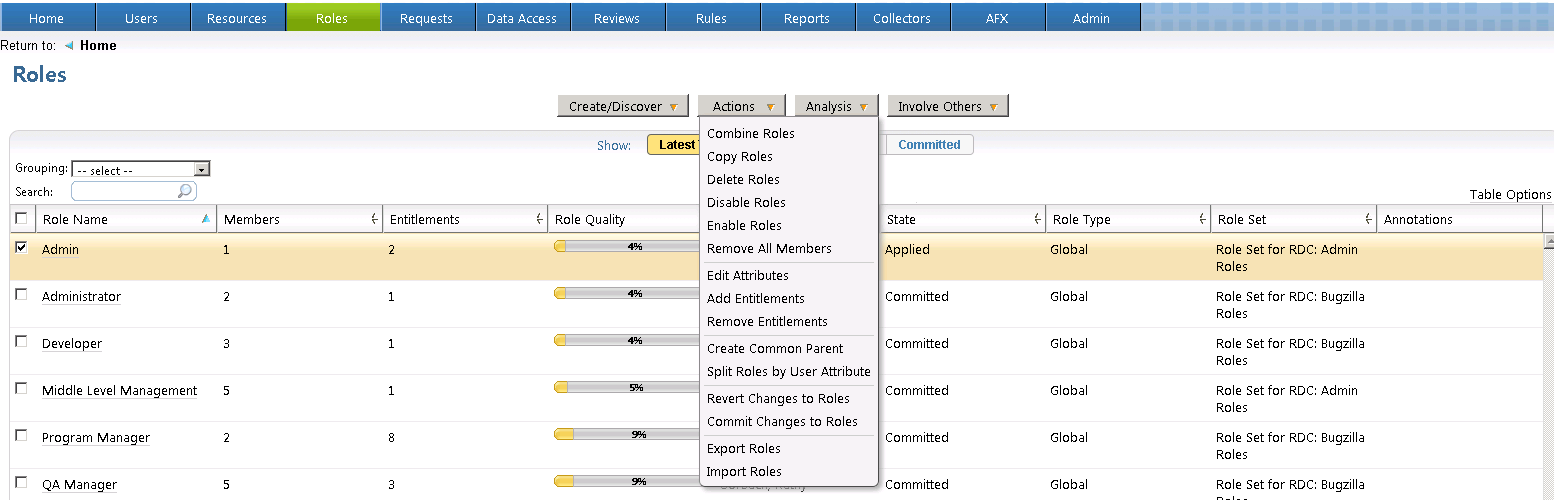The image size is (1554, 500).
Task: Click the back arrow beside Home
Action: click(69, 46)
